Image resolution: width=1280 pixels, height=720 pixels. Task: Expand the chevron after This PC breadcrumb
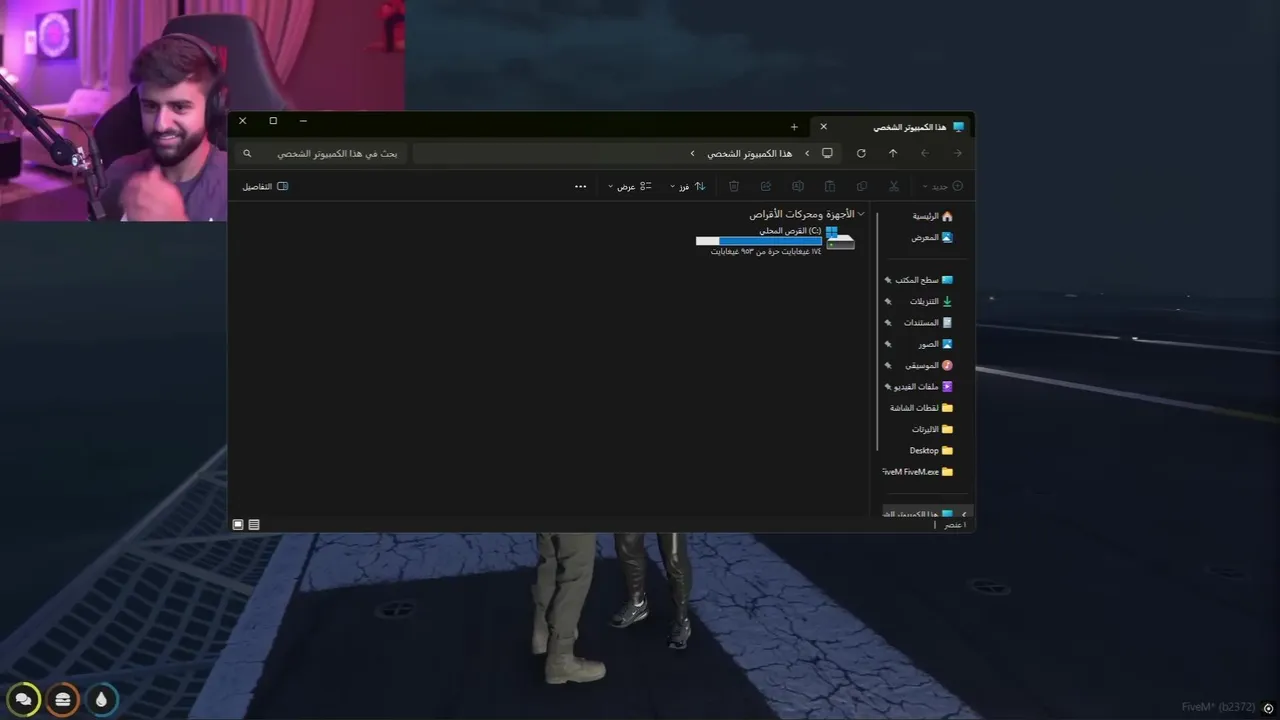pyautogui.click(x=692, y=153)
